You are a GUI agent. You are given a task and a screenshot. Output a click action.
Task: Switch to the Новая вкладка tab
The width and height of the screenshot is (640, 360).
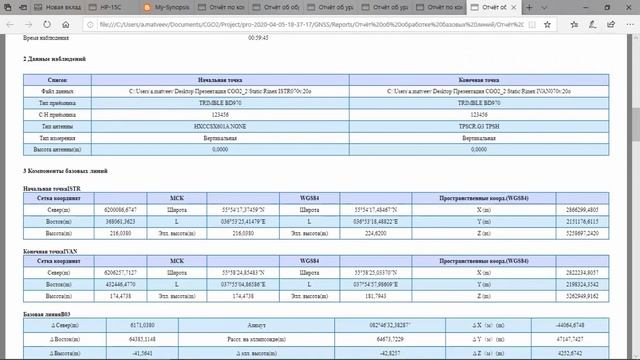point(58,7)
